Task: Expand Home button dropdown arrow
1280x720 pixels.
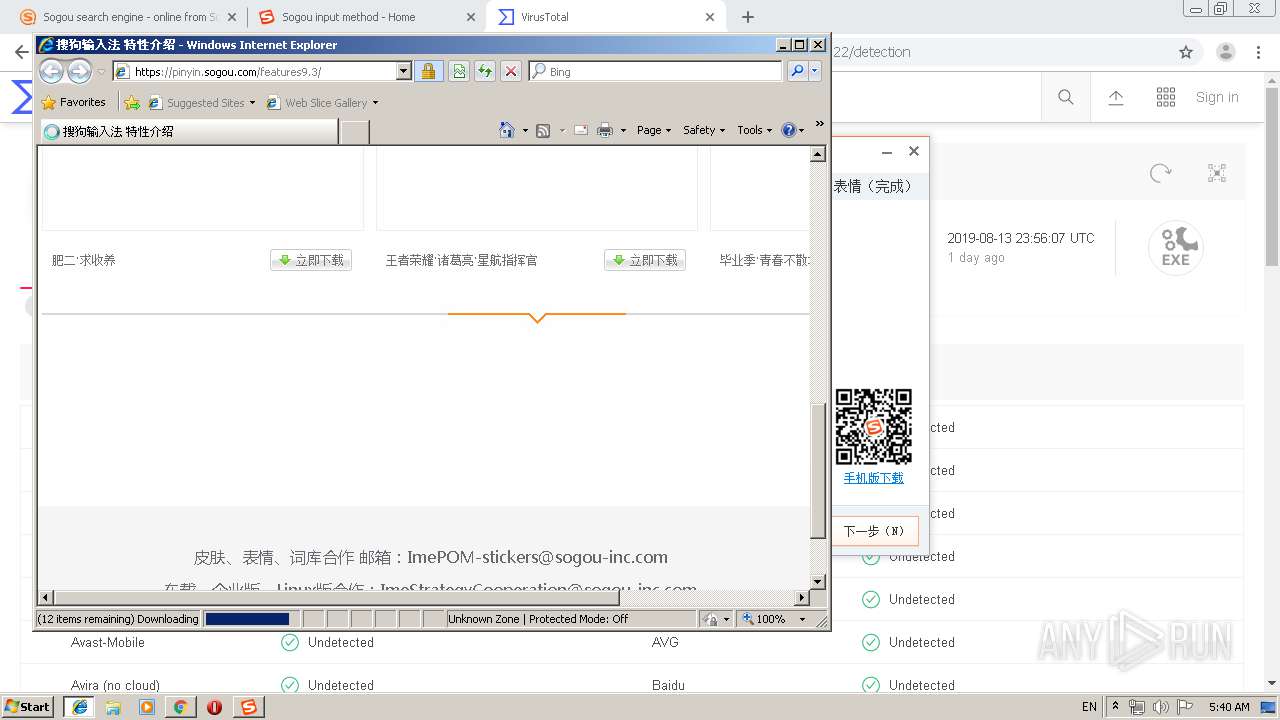Action: tap(525, 130)
